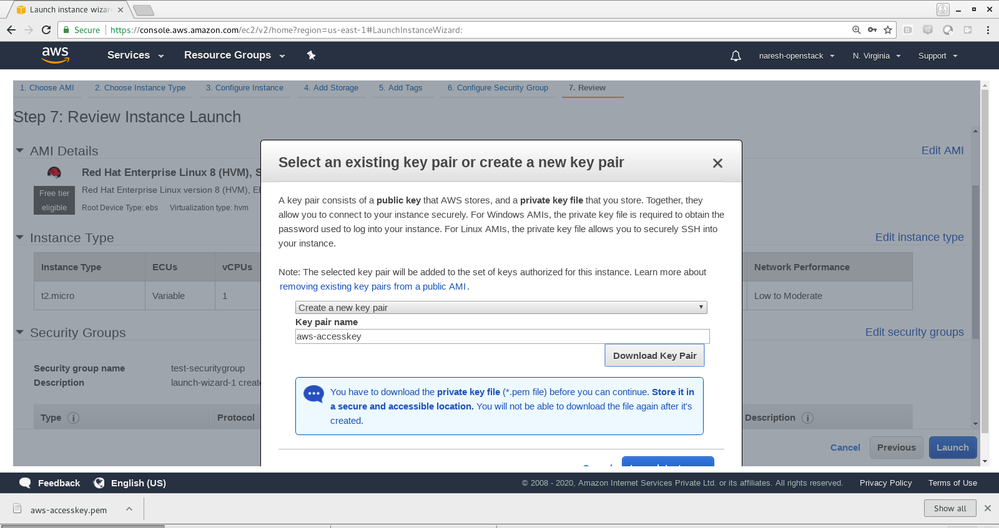
Task: Open the Create a new key pair dropdown
Action: (501, 308)
